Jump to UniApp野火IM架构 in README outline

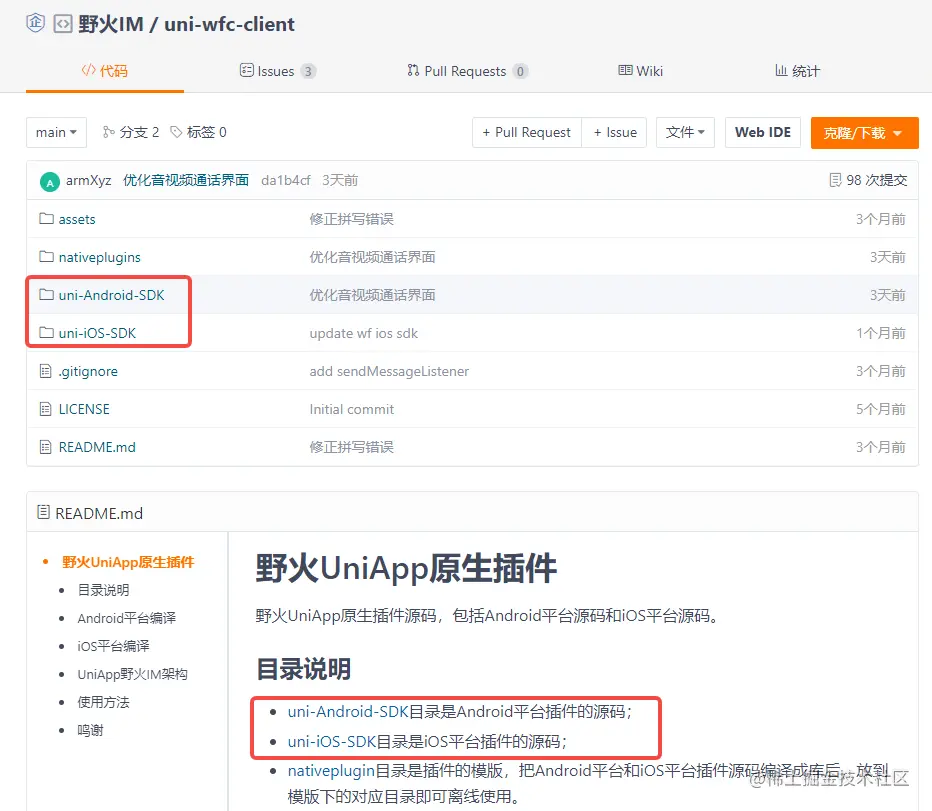[133, 674]
